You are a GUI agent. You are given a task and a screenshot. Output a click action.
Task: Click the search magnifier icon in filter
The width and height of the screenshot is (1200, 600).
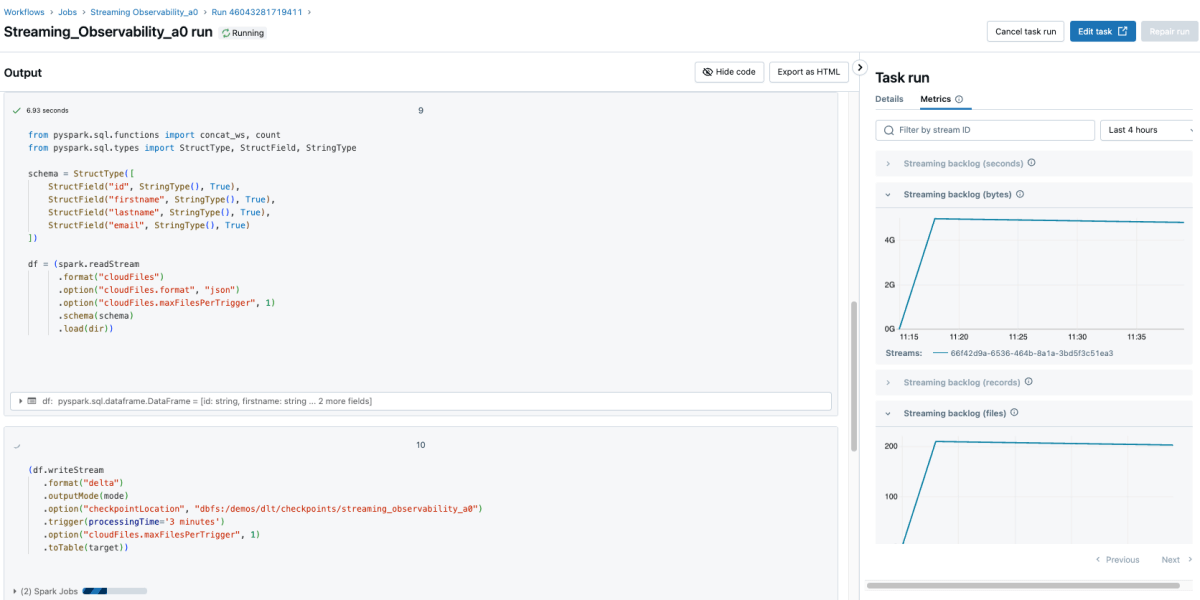click(888, 130)
